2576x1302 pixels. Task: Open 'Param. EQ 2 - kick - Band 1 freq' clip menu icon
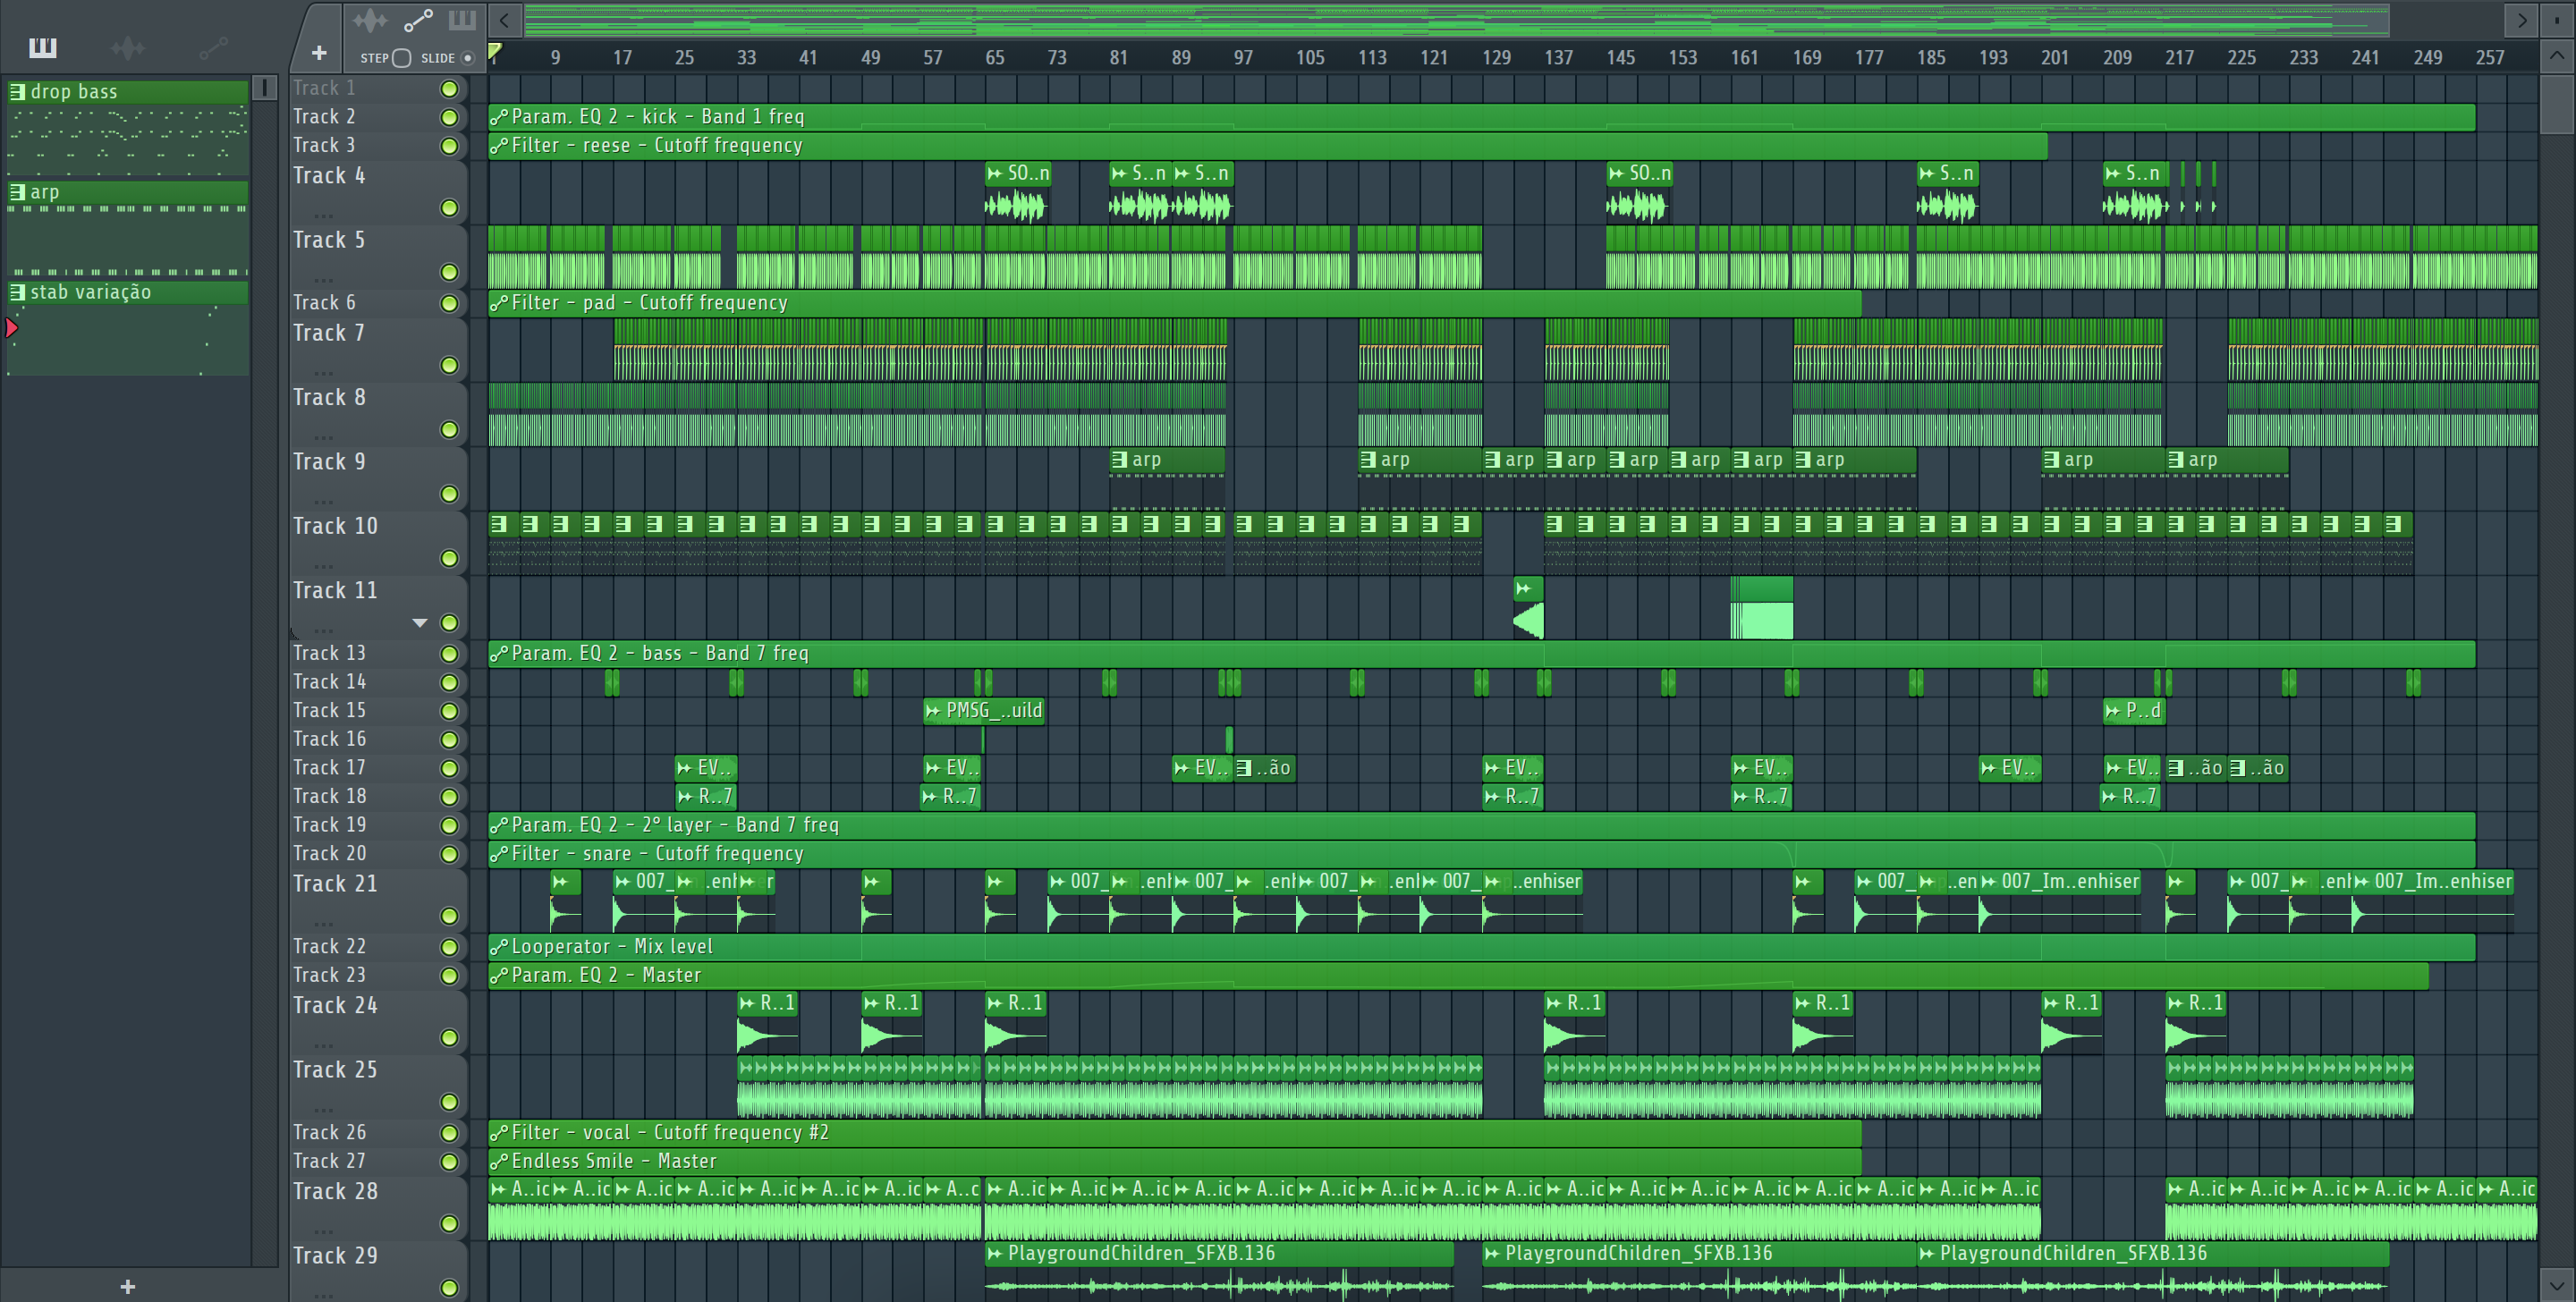[499, 117]
